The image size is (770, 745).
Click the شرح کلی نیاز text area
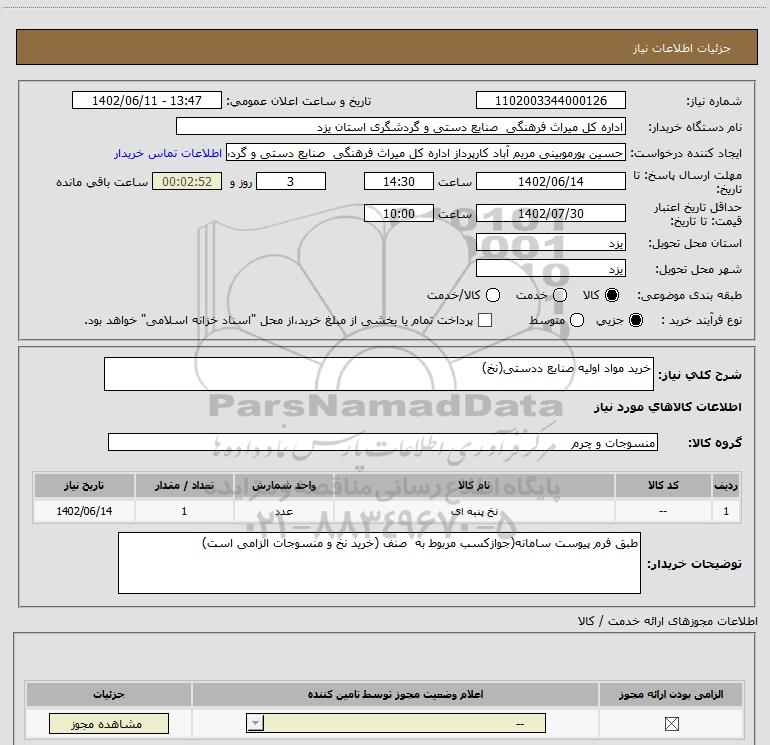coord(379,374)
